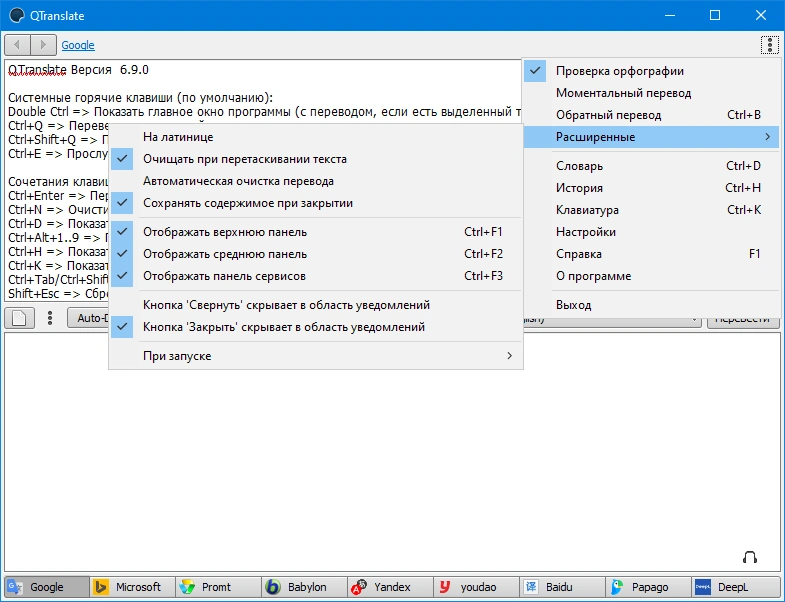Expand the Расширенные submenu
Image resolution: width=785 pixels, height=602 pixels.
tap(651, 137)
